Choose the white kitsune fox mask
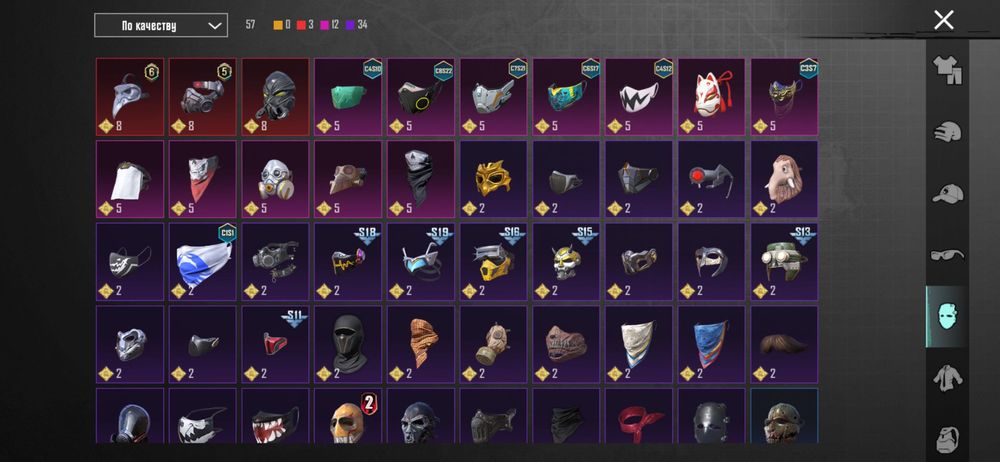1000x462 pixels. pyautogui.click(x=712, y=97)
